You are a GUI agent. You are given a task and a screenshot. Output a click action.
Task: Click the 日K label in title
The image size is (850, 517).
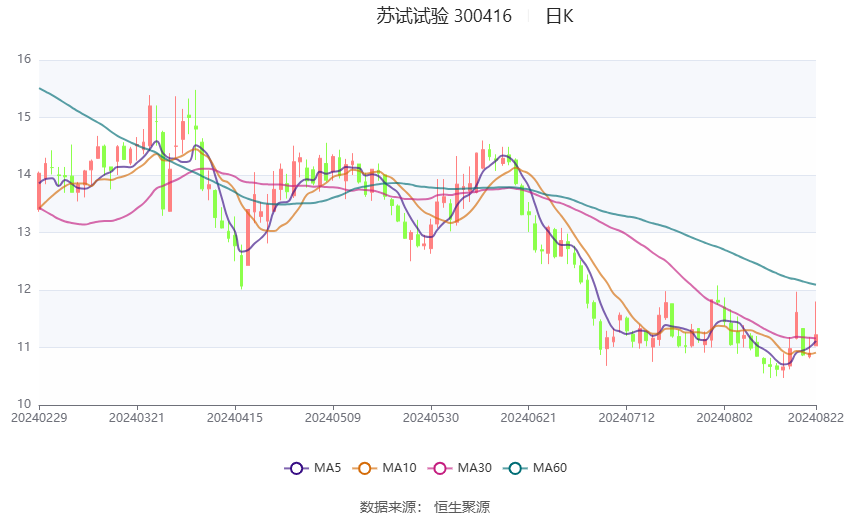[x=559, y=16]
